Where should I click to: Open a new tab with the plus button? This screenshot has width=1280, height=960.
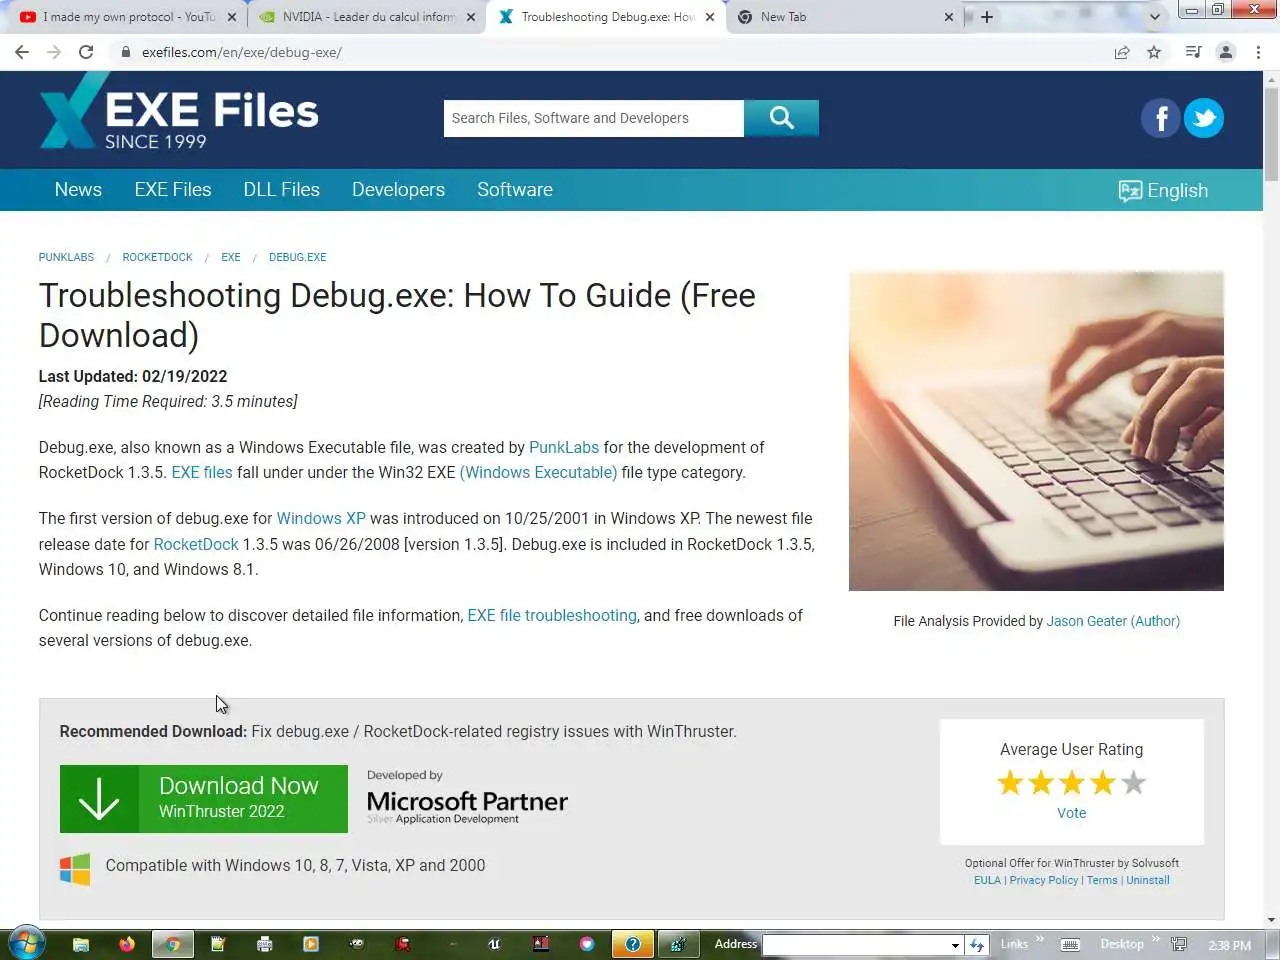pyautogui.click(x=987, y=17)
